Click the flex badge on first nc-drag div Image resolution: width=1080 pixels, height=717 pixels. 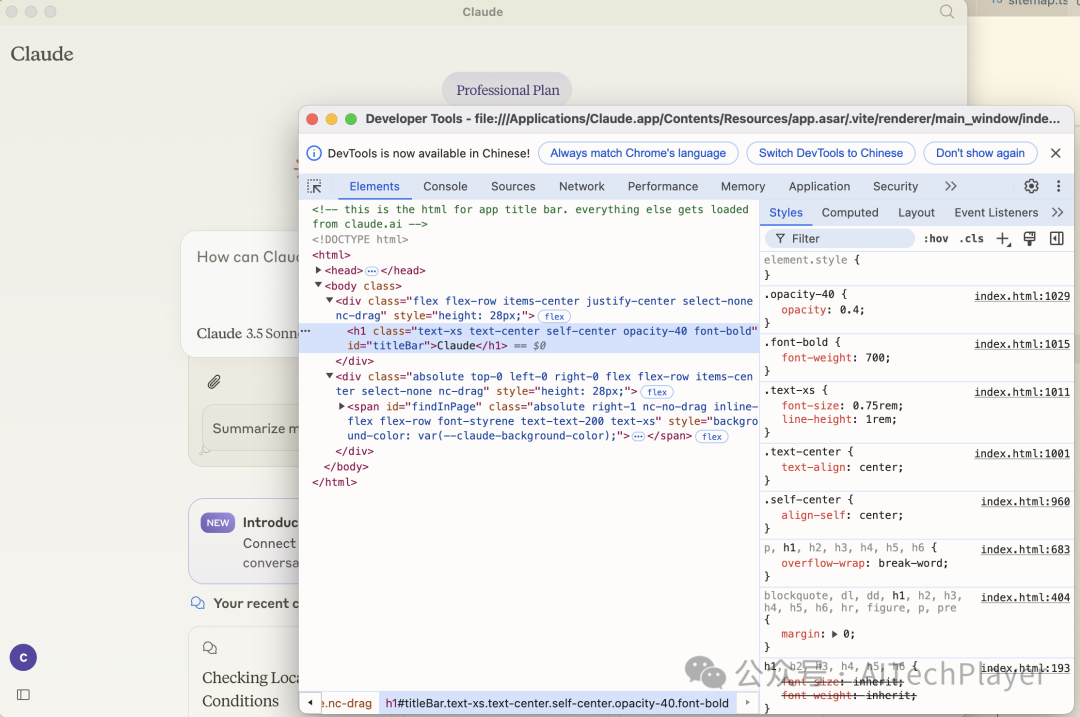554,316
